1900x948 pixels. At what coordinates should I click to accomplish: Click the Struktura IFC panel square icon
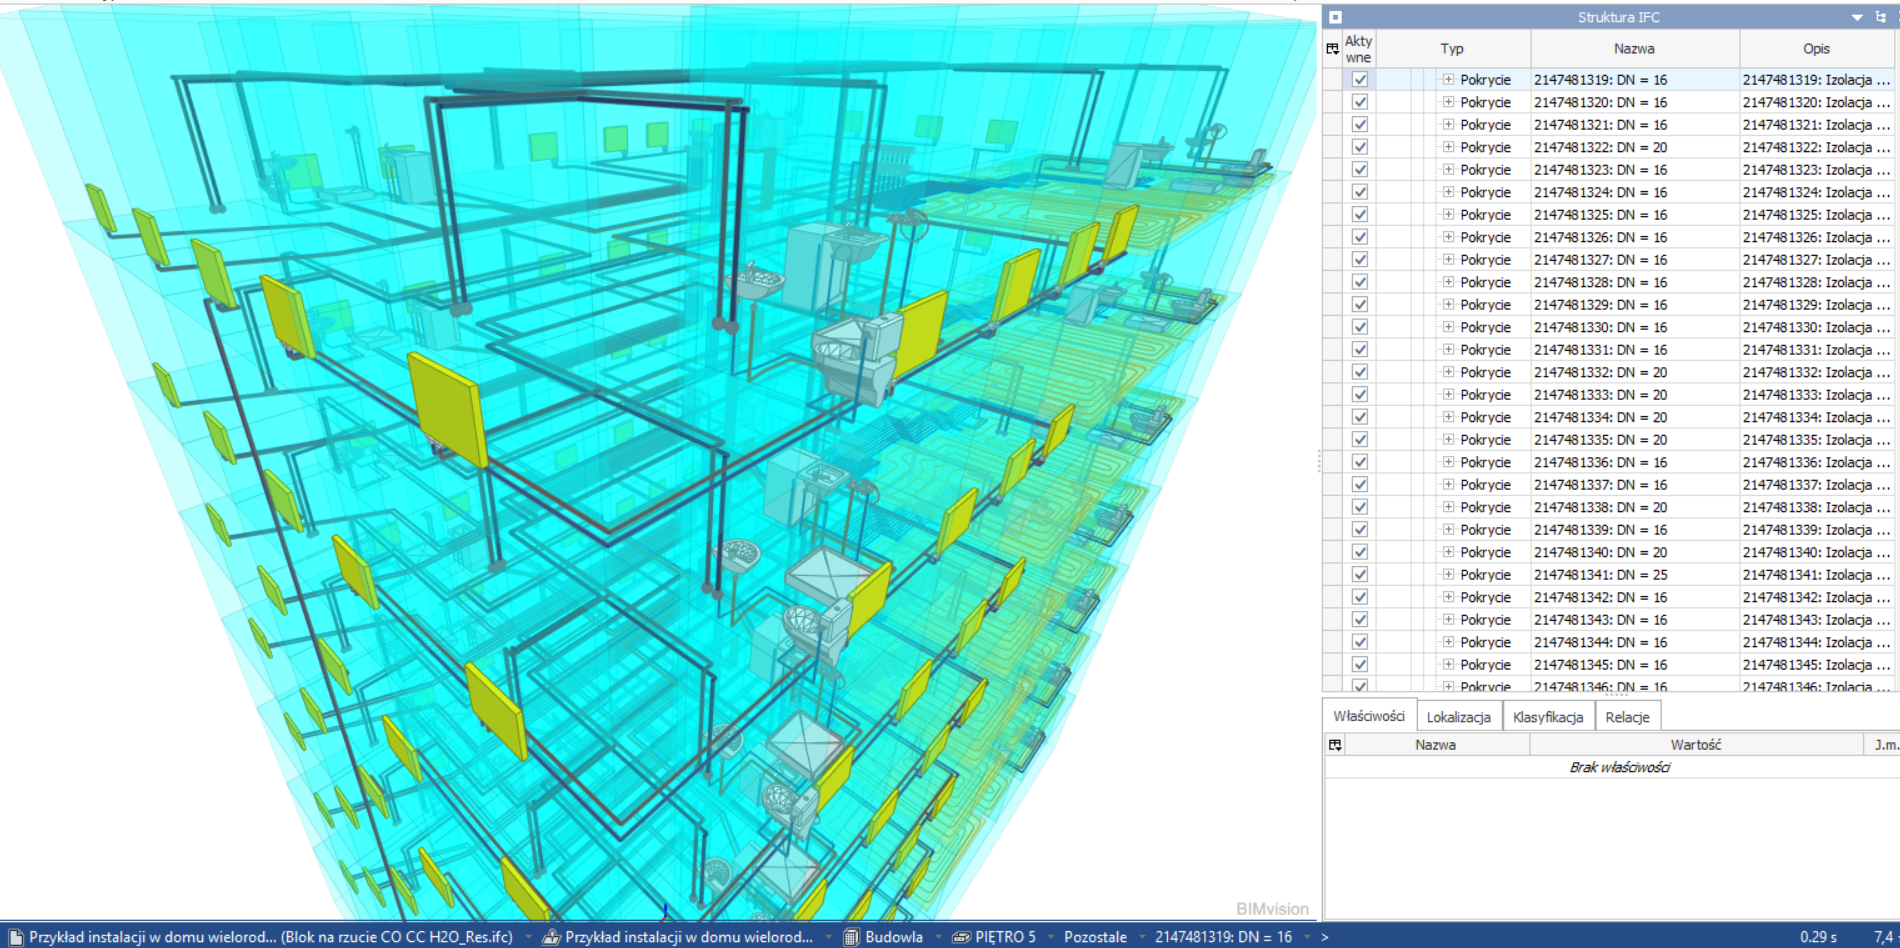[1335, 17]
